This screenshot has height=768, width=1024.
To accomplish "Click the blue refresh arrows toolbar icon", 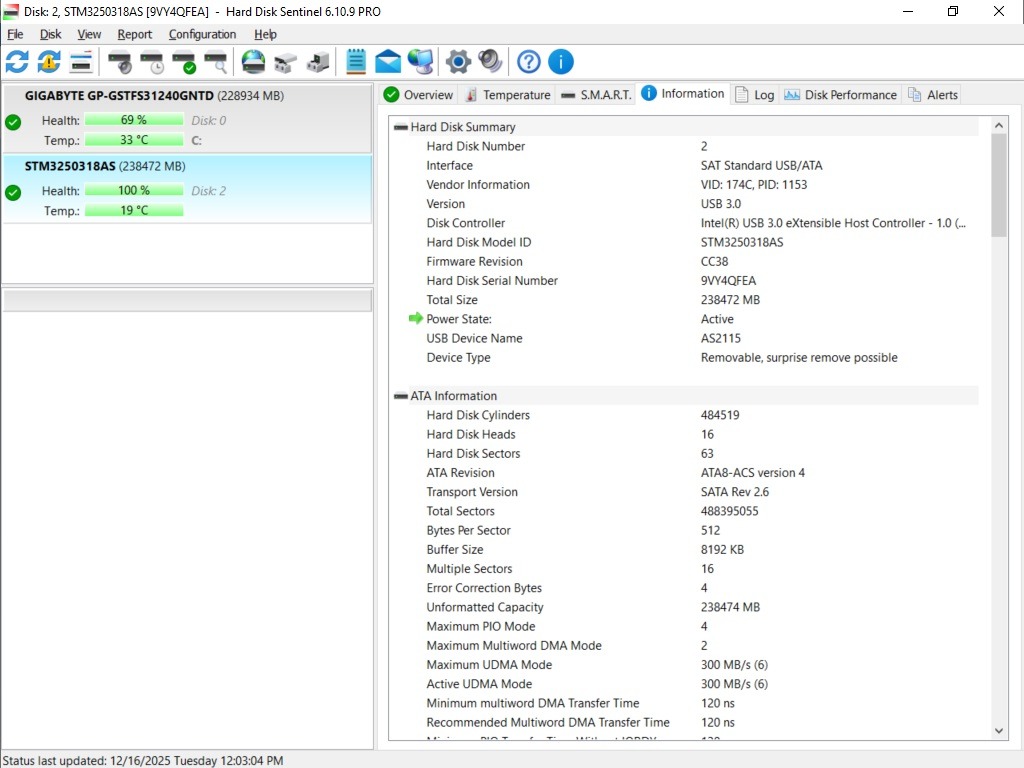I will [17, 62].
